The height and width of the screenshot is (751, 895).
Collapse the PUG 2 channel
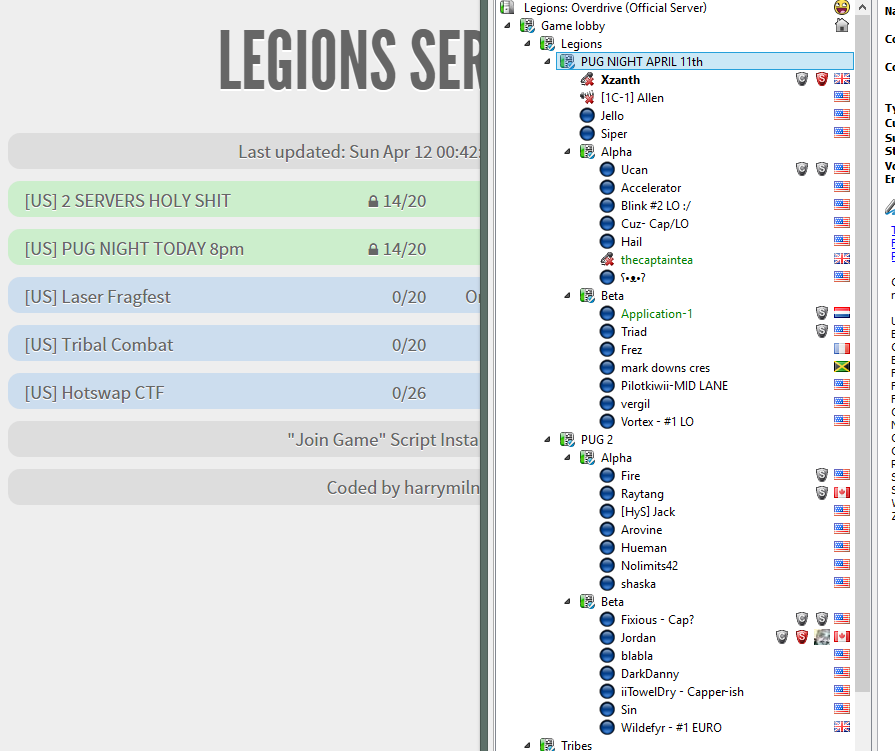tap(547, 439)
